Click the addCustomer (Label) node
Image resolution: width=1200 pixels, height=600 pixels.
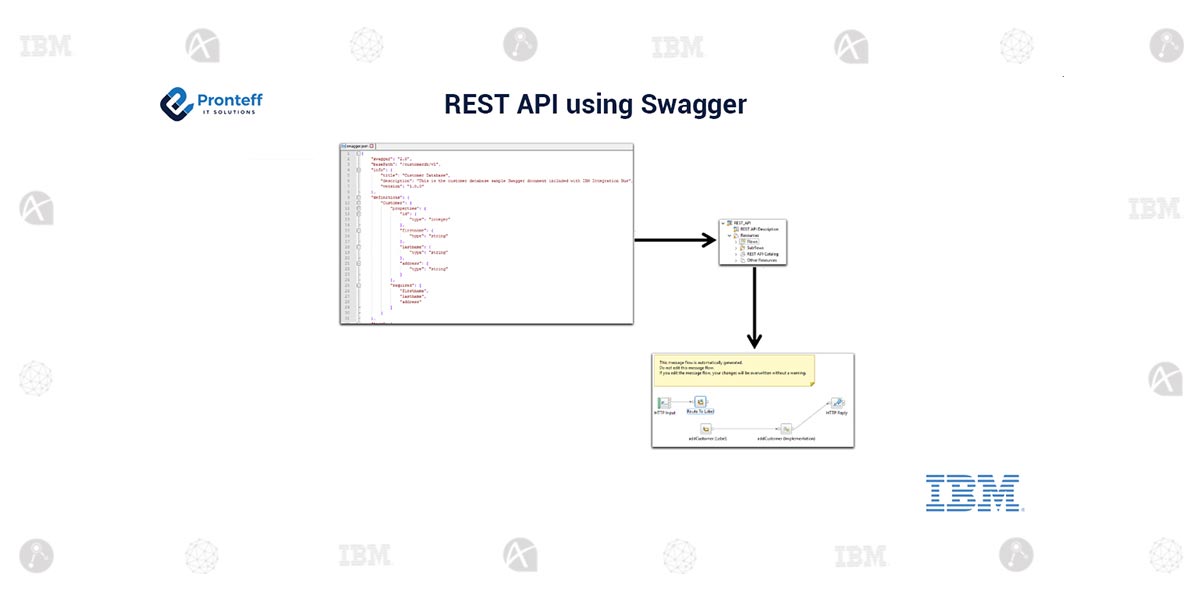click(706, 429)
